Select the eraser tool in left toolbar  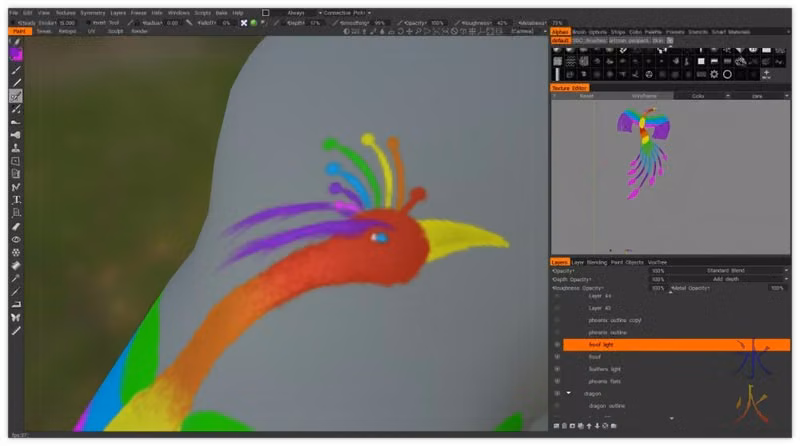point(16,226)
